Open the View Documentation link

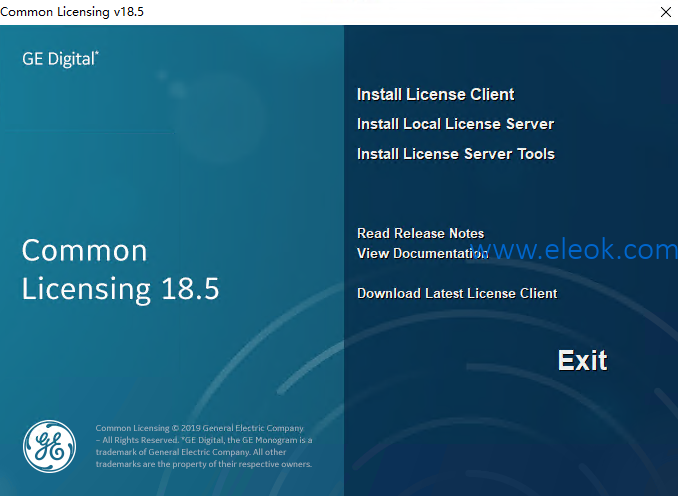point(422,253)
